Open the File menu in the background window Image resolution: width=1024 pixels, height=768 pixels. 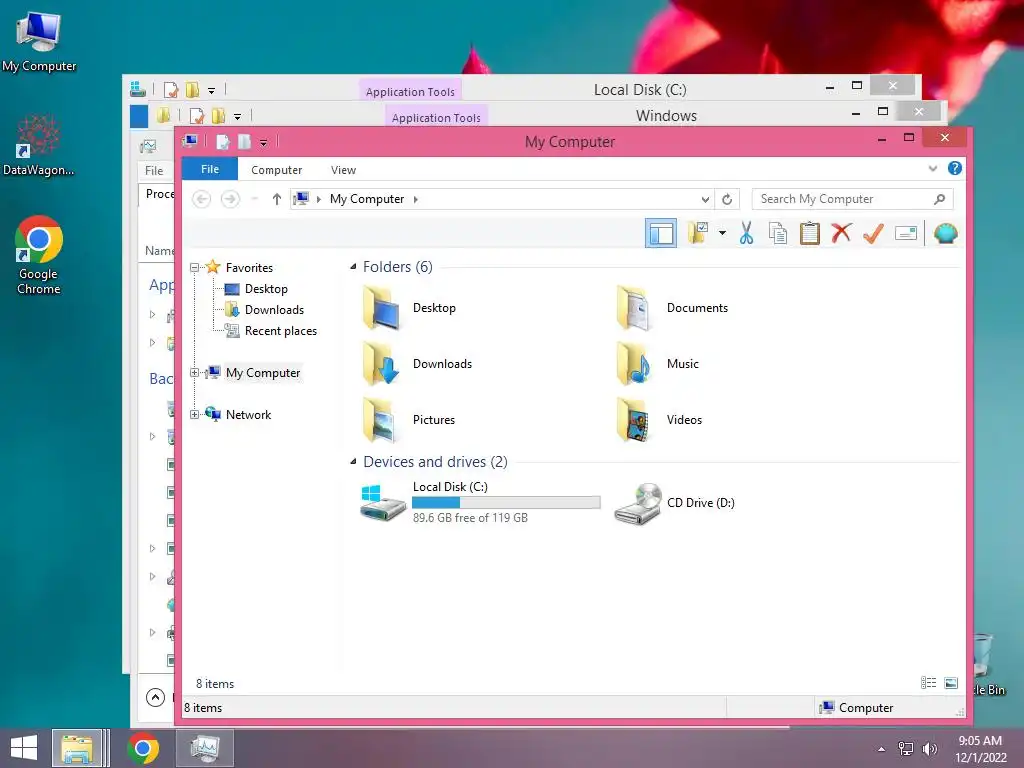[x=154, y=170]
